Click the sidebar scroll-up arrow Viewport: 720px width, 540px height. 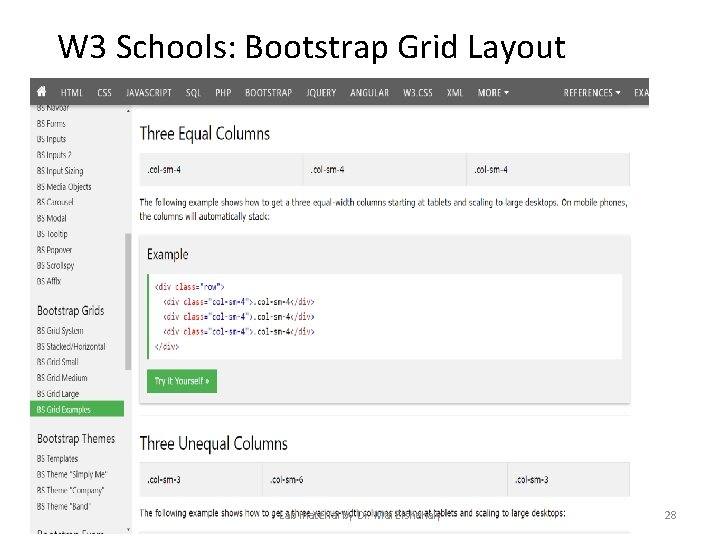coord(128,110)
